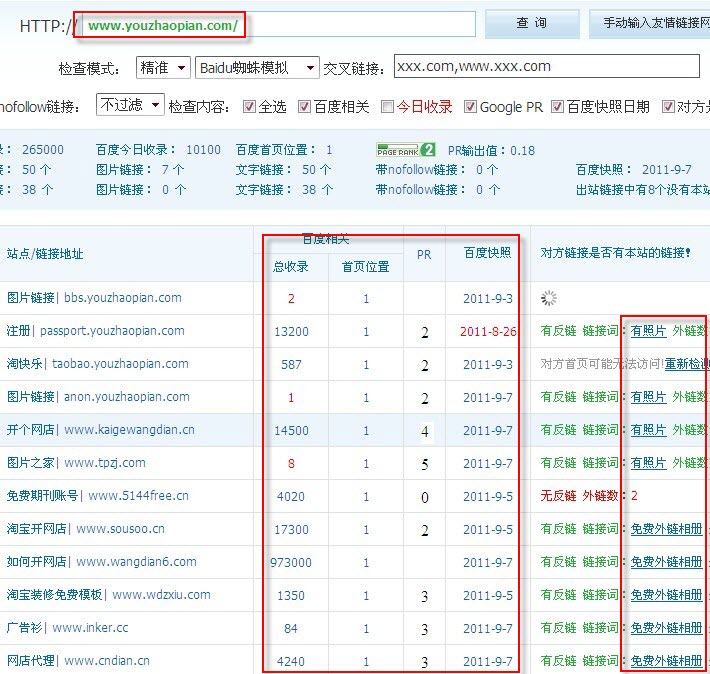Image resolution: width=710 pixels, height=674 pixels.
Task: Click the 无反链 status in the 5144free.cn row
Action: click(558, 496)
